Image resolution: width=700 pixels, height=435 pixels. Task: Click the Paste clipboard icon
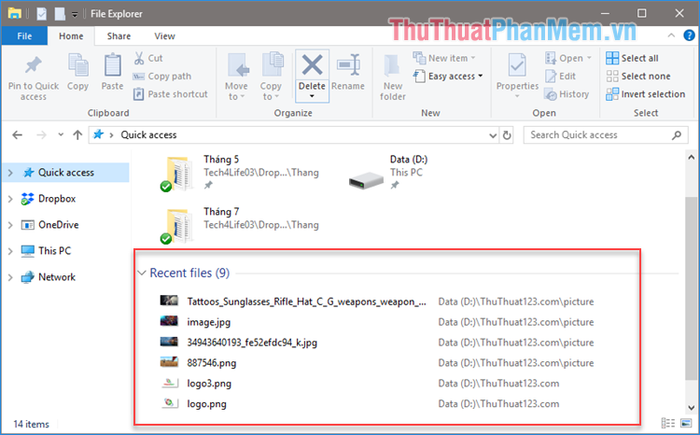click(112, 65)
